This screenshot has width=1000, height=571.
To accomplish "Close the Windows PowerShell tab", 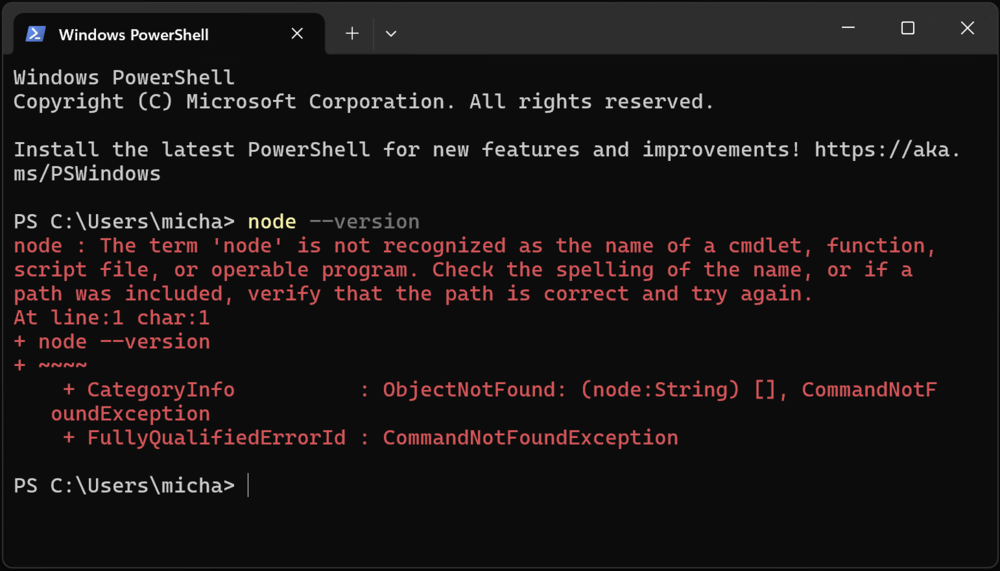I will tap(297, 34).
